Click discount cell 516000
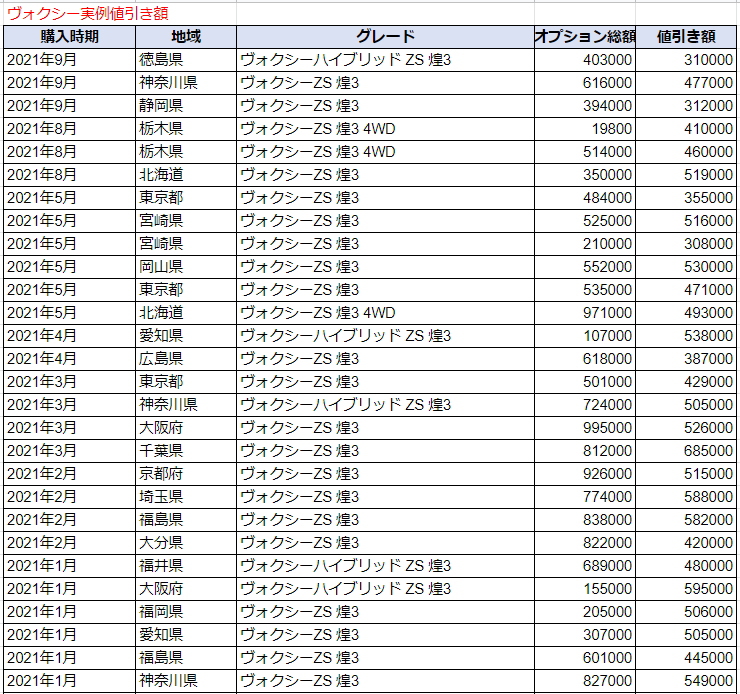 (686, 221)
